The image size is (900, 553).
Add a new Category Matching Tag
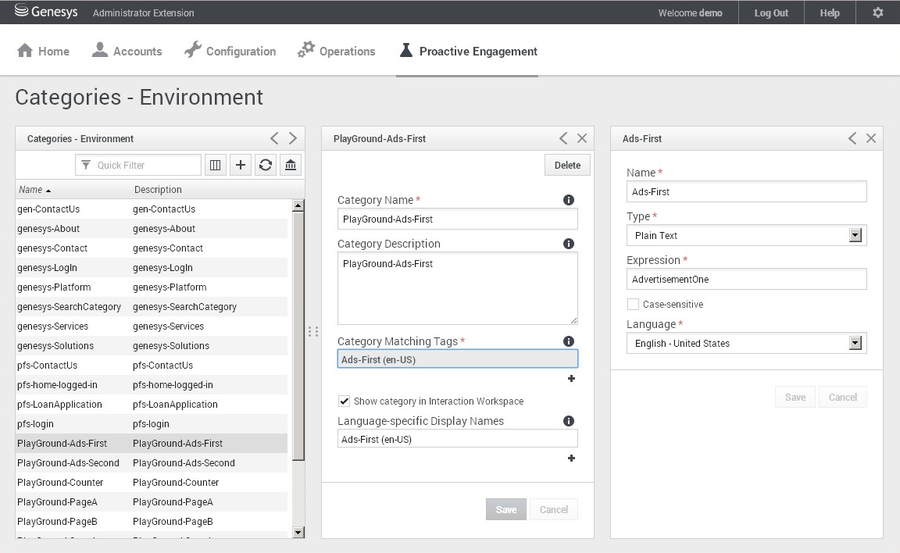pos(571,378)
